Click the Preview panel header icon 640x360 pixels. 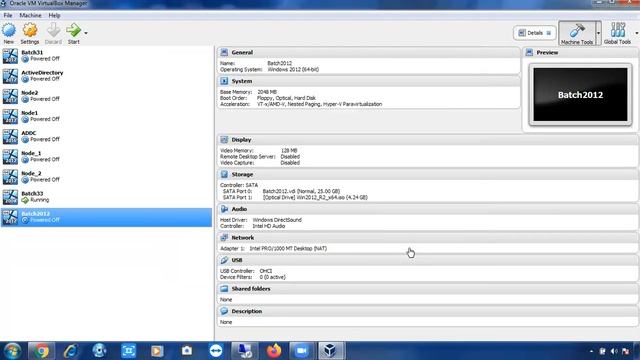pyautogui.click(x=529, y=52)
